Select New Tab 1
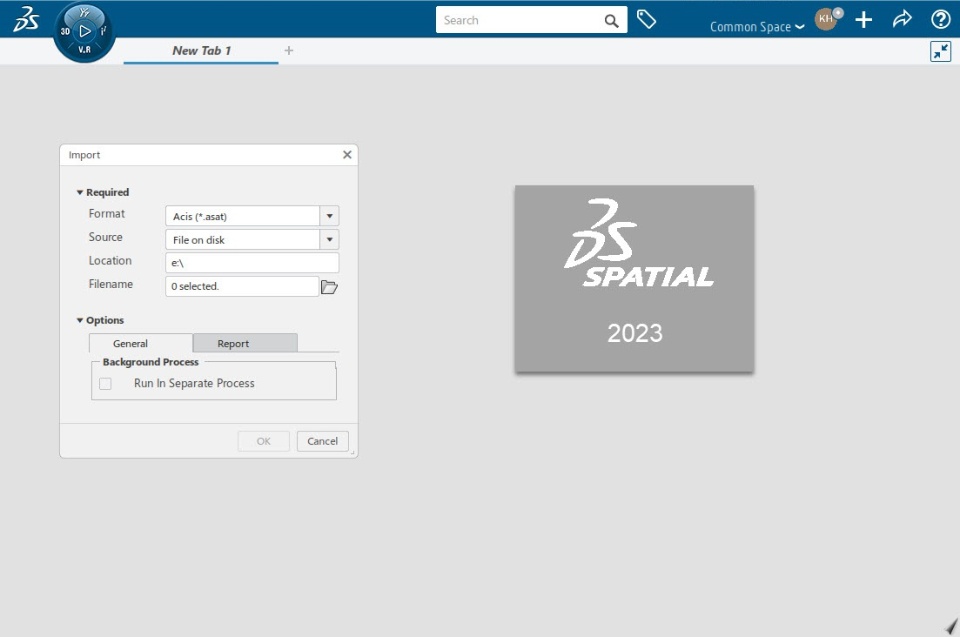The image size is (960, 637). tap(201, 51)
